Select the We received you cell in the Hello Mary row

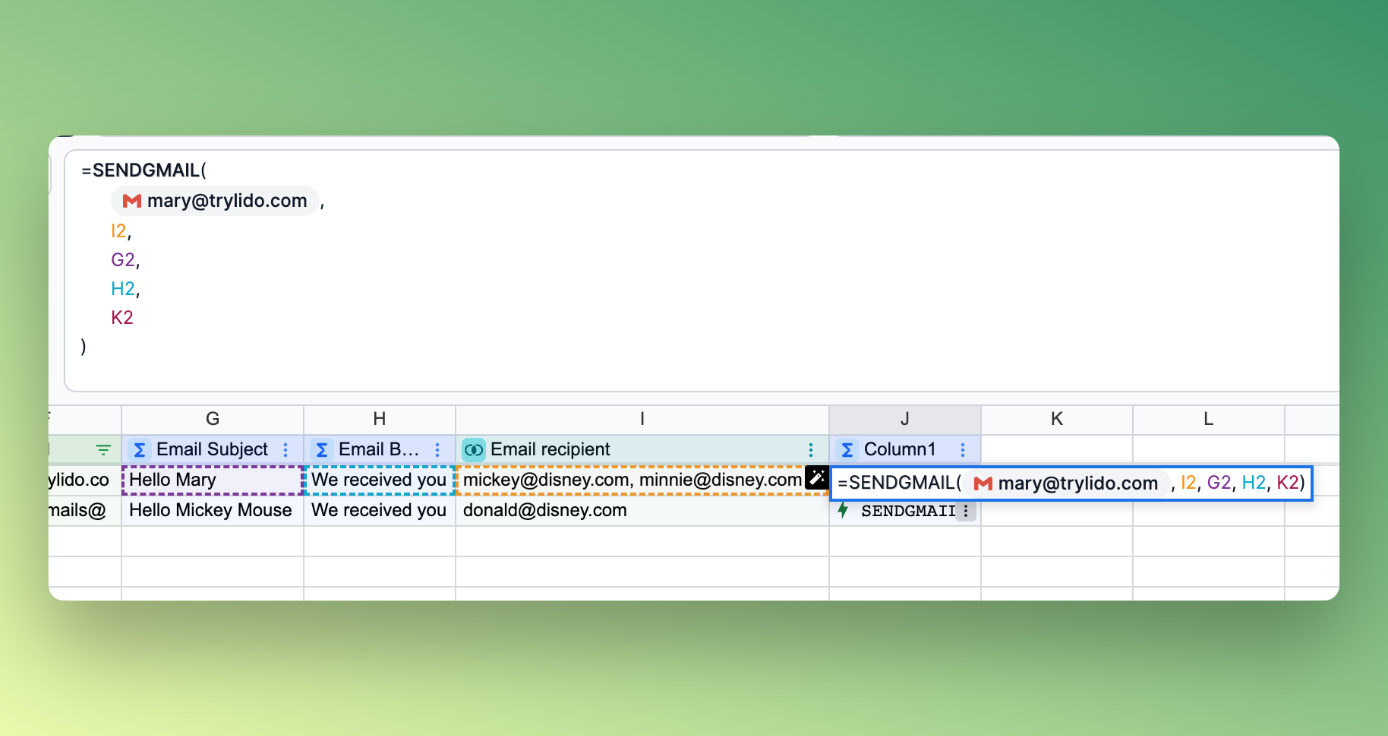coord(379,480)
